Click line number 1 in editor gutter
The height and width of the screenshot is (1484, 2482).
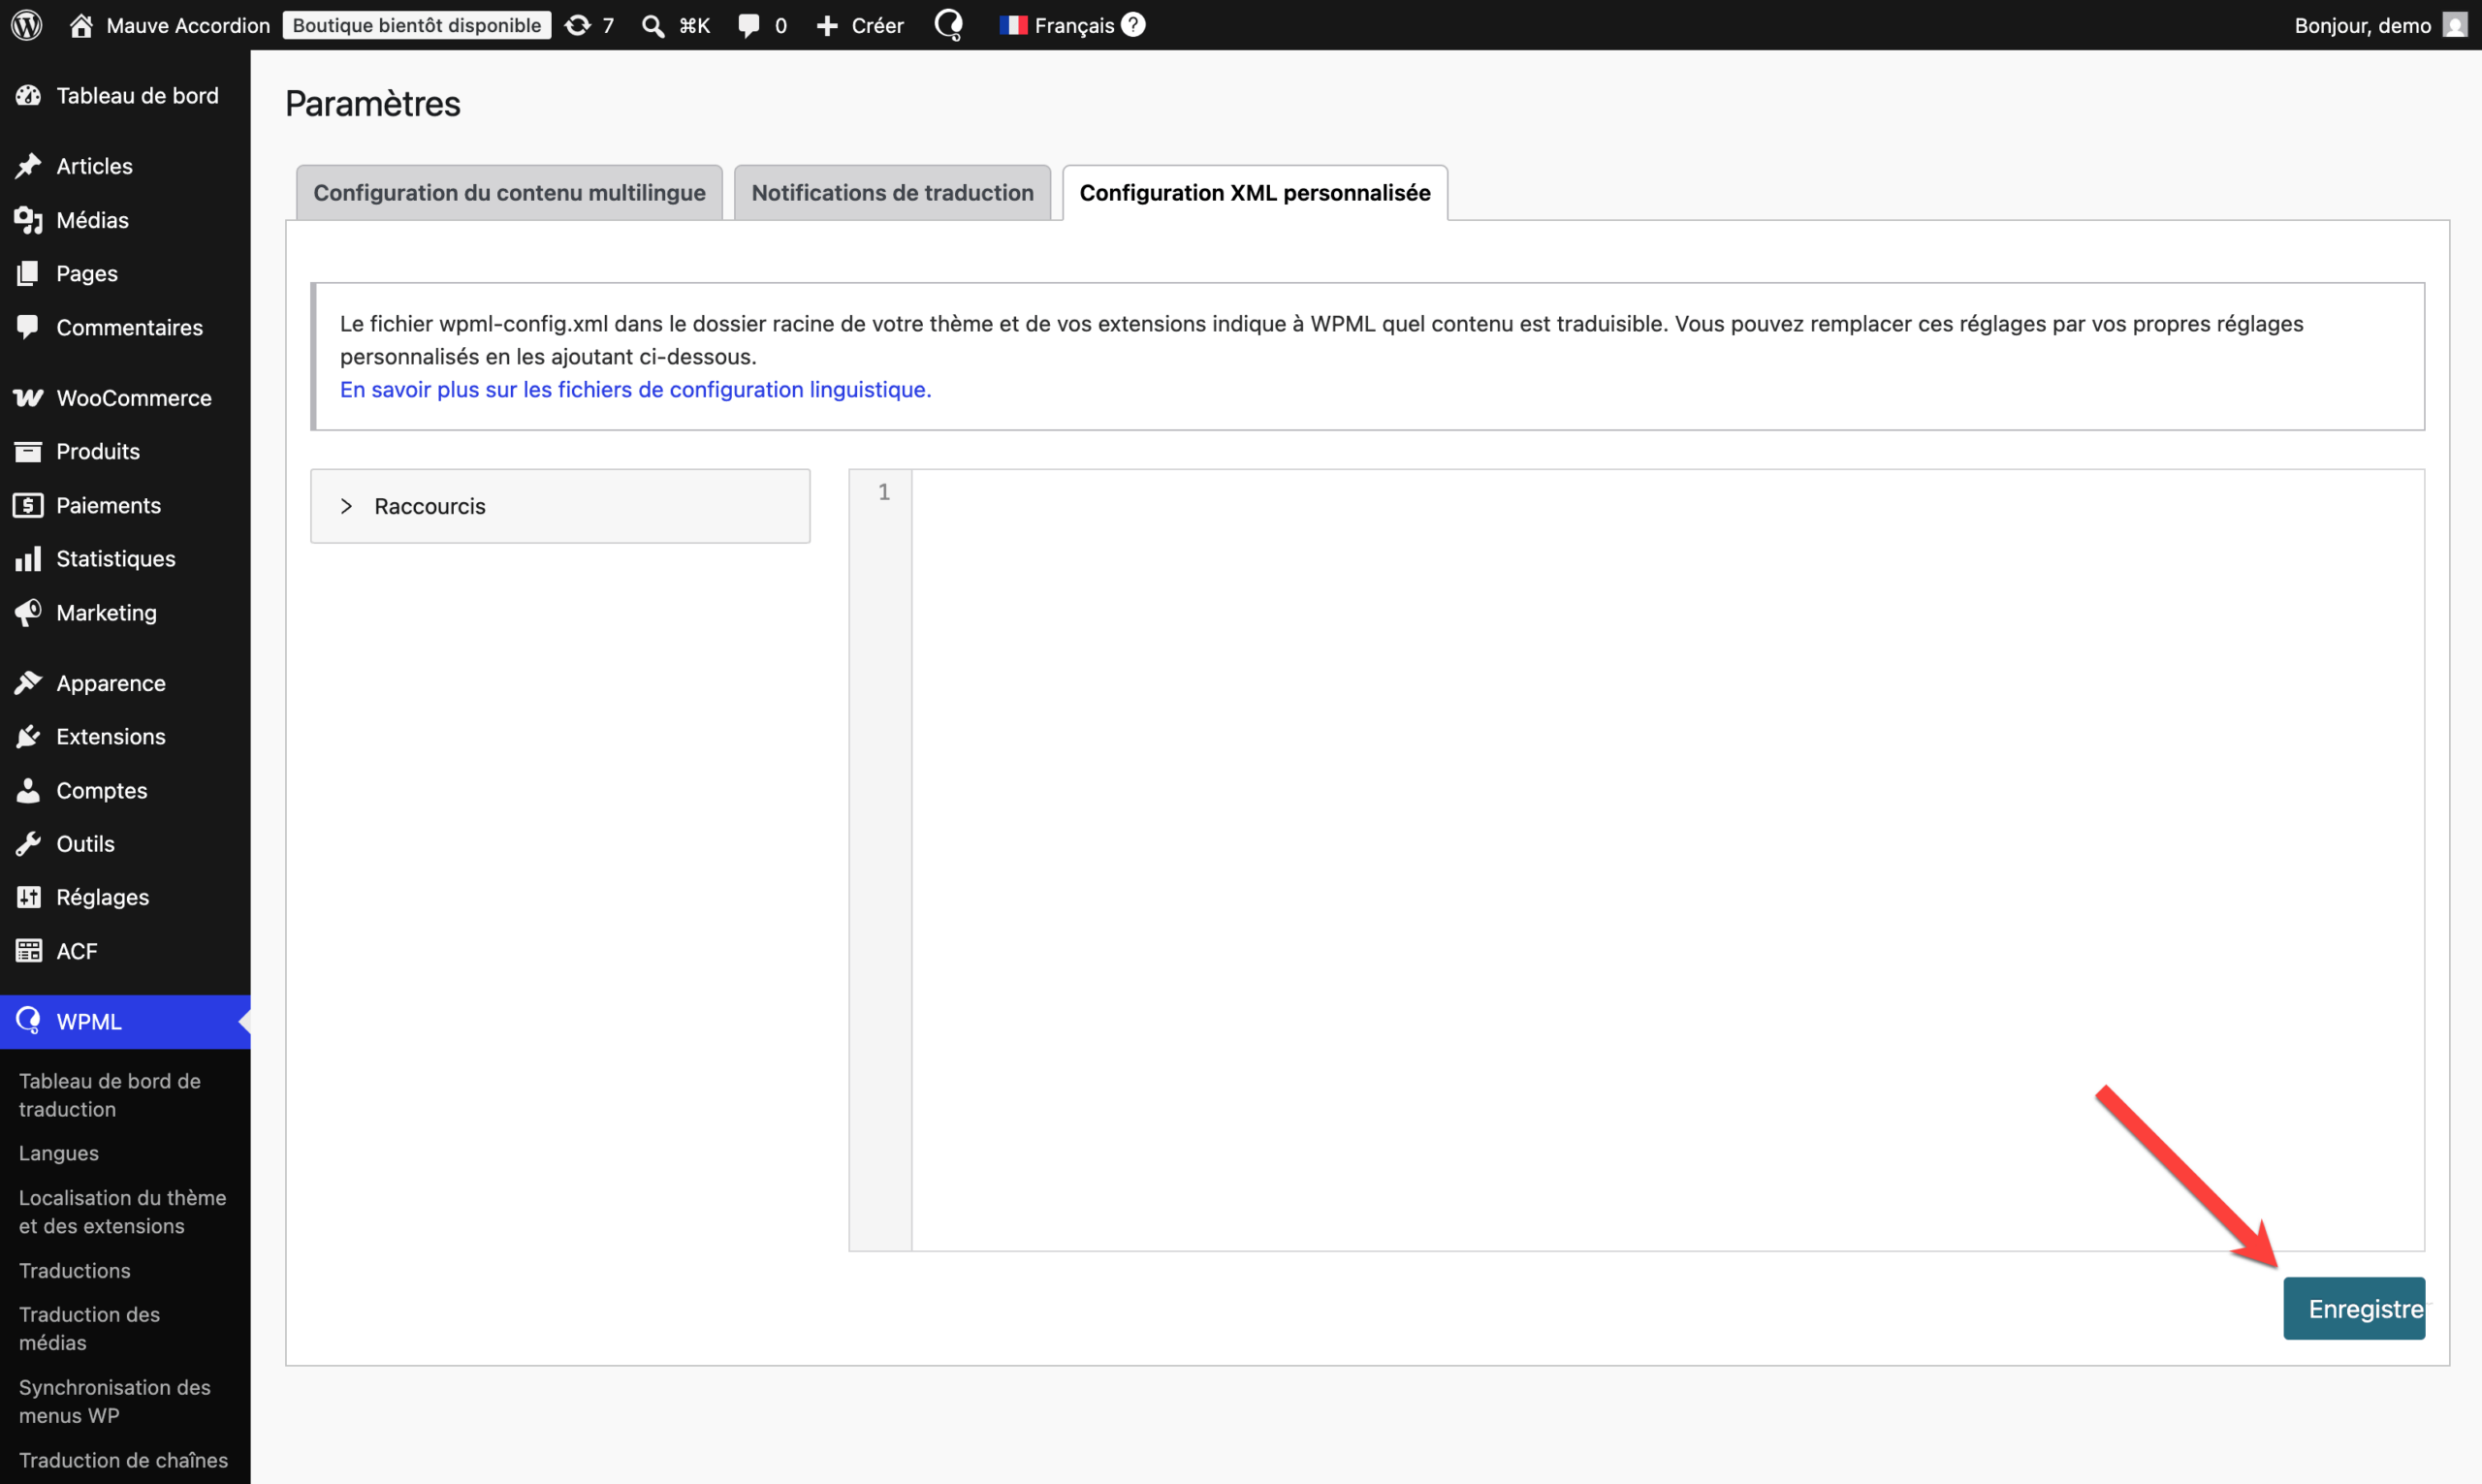[x=884, y=492]
